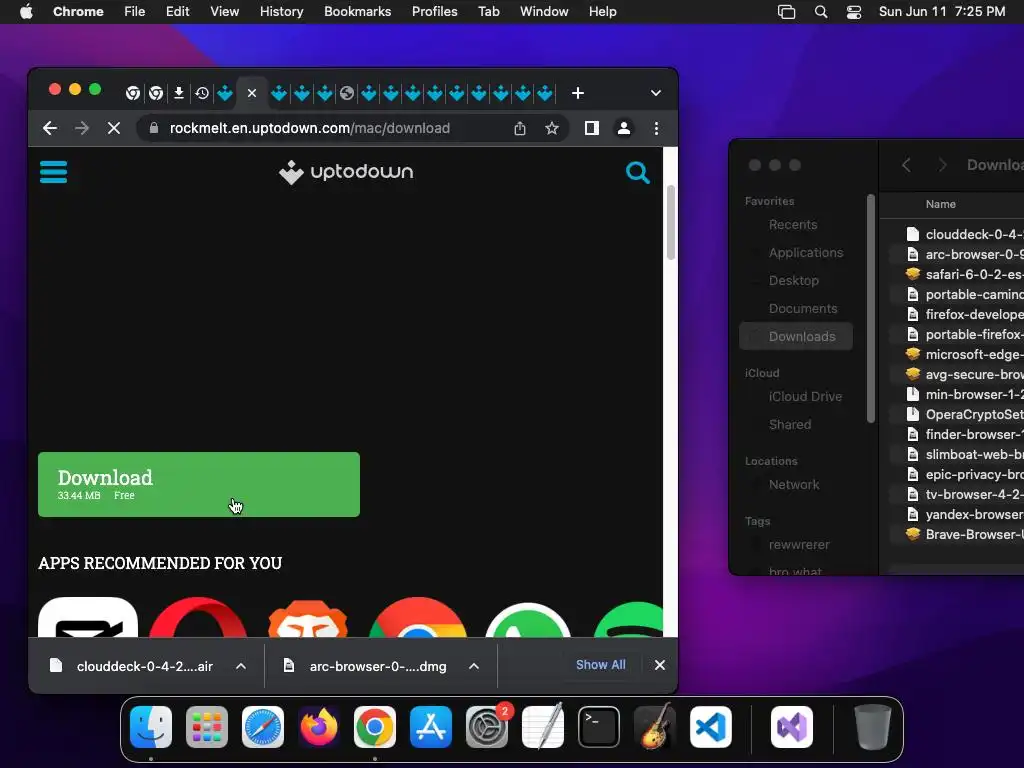Screen dimensions: 1024x768
Task: Open the Chrome profile icon
Action: coord(624,128)
